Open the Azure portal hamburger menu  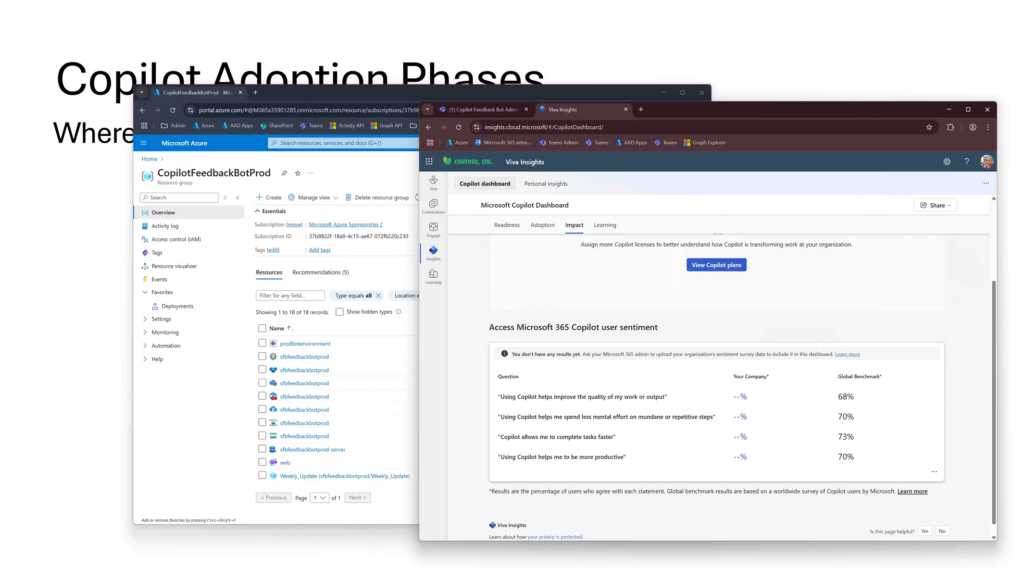(144, 143)
